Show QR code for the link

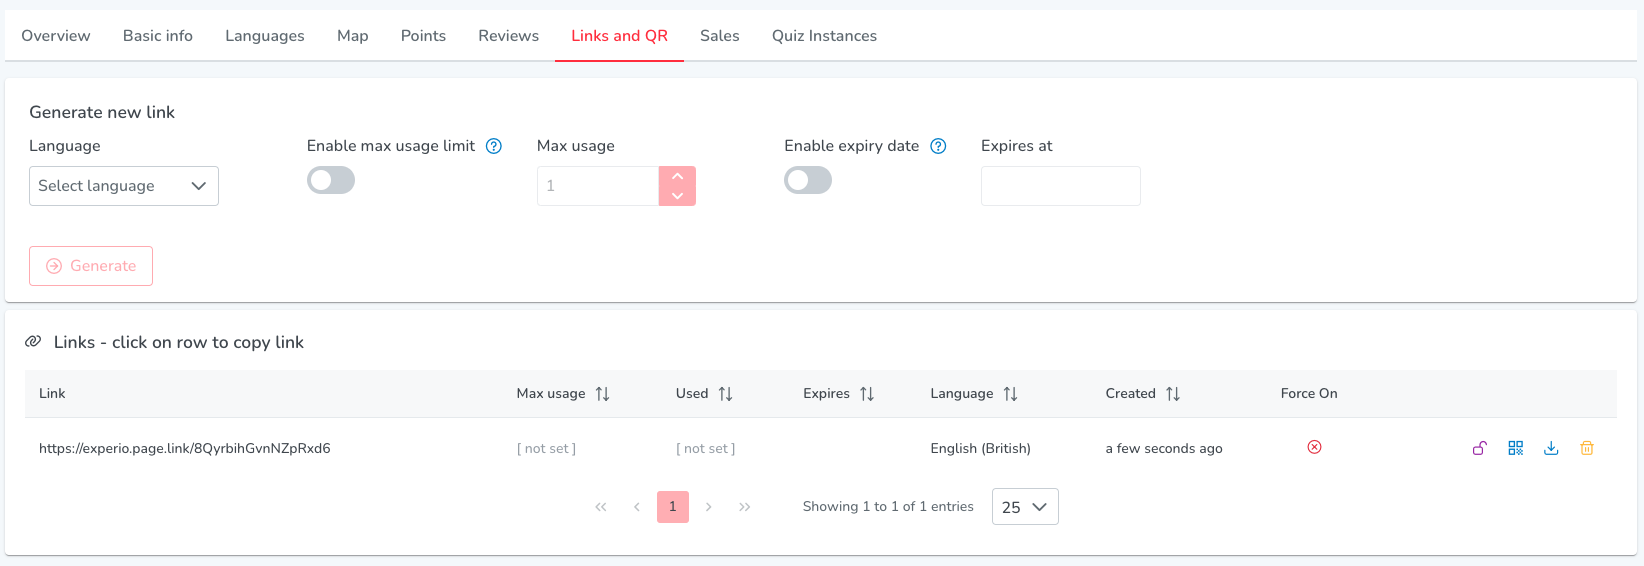(x=1516, y=448)
